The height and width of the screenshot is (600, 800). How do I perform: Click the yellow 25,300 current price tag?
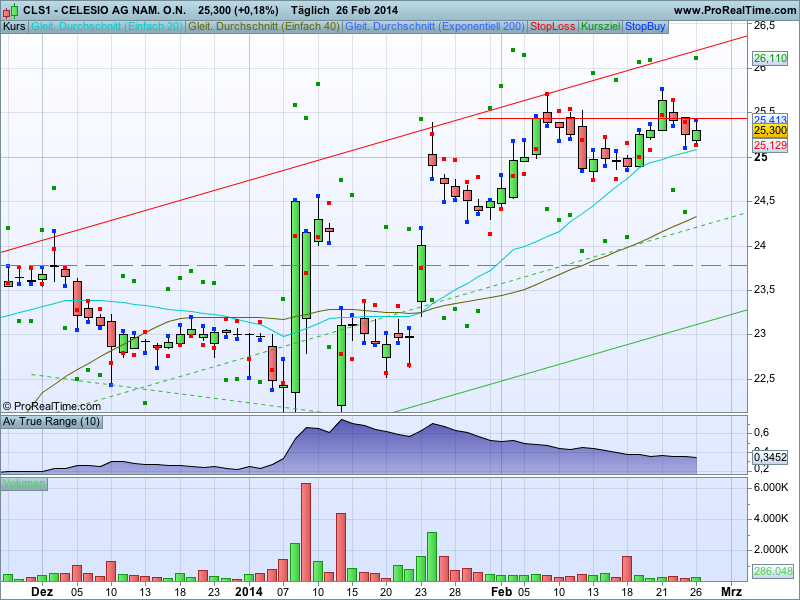769,131
